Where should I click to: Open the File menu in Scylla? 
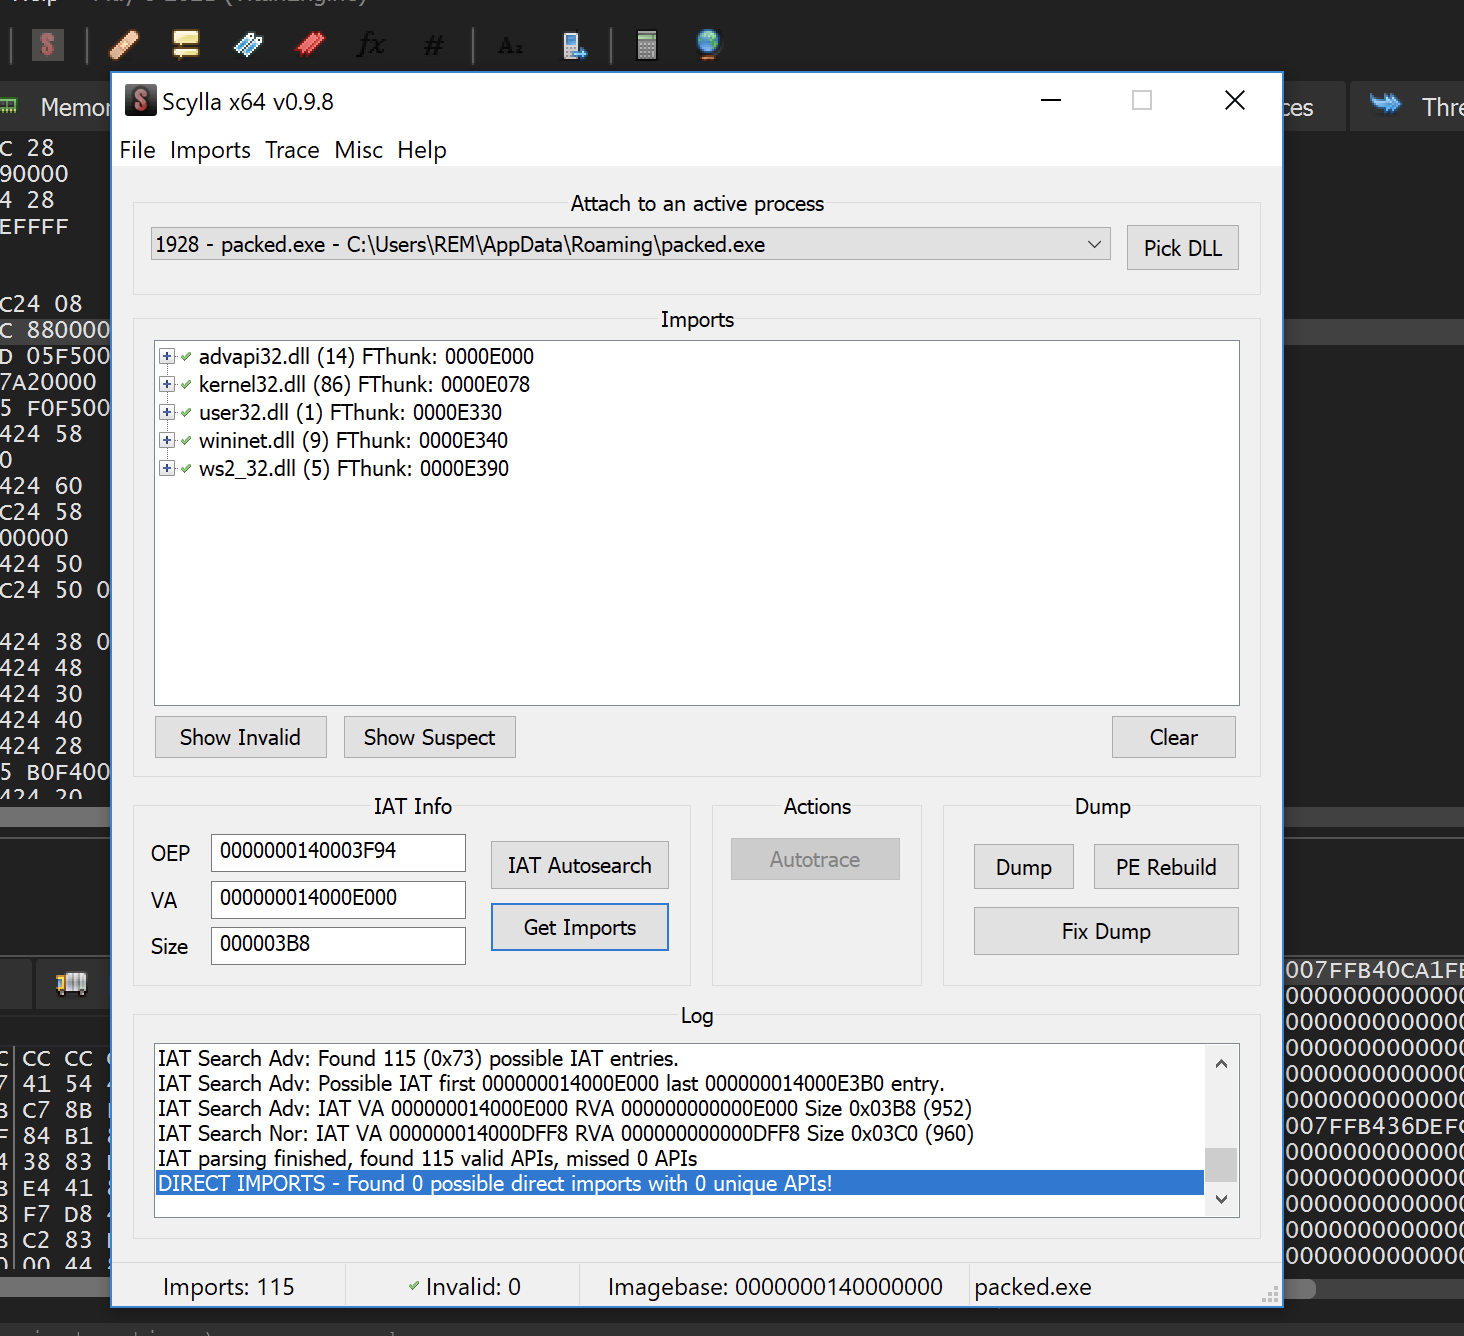(137, 150)
